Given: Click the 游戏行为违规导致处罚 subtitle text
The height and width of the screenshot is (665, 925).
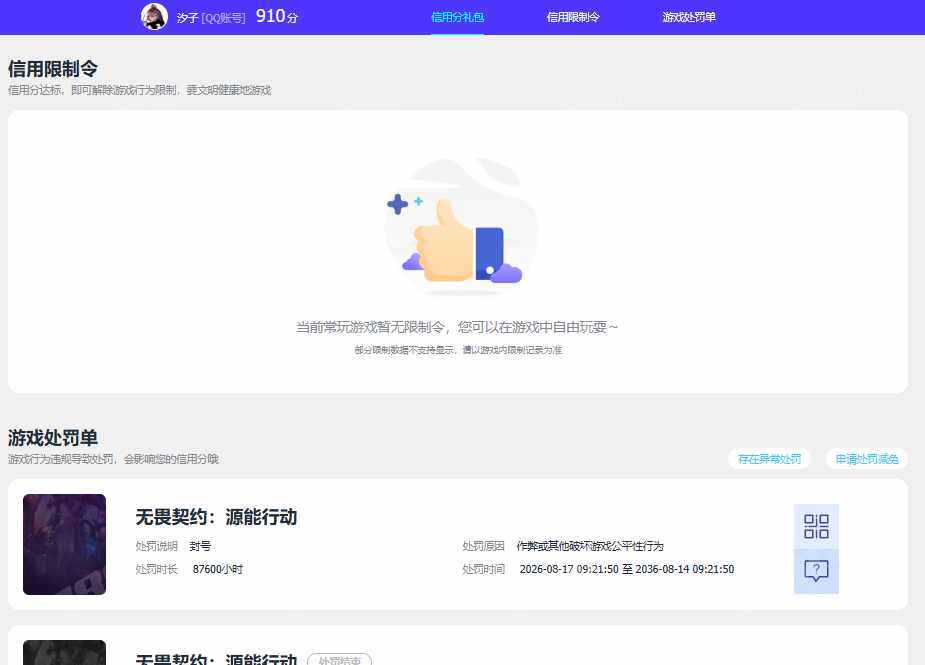Looking at the screenshot, I should (x=113, y=458).
